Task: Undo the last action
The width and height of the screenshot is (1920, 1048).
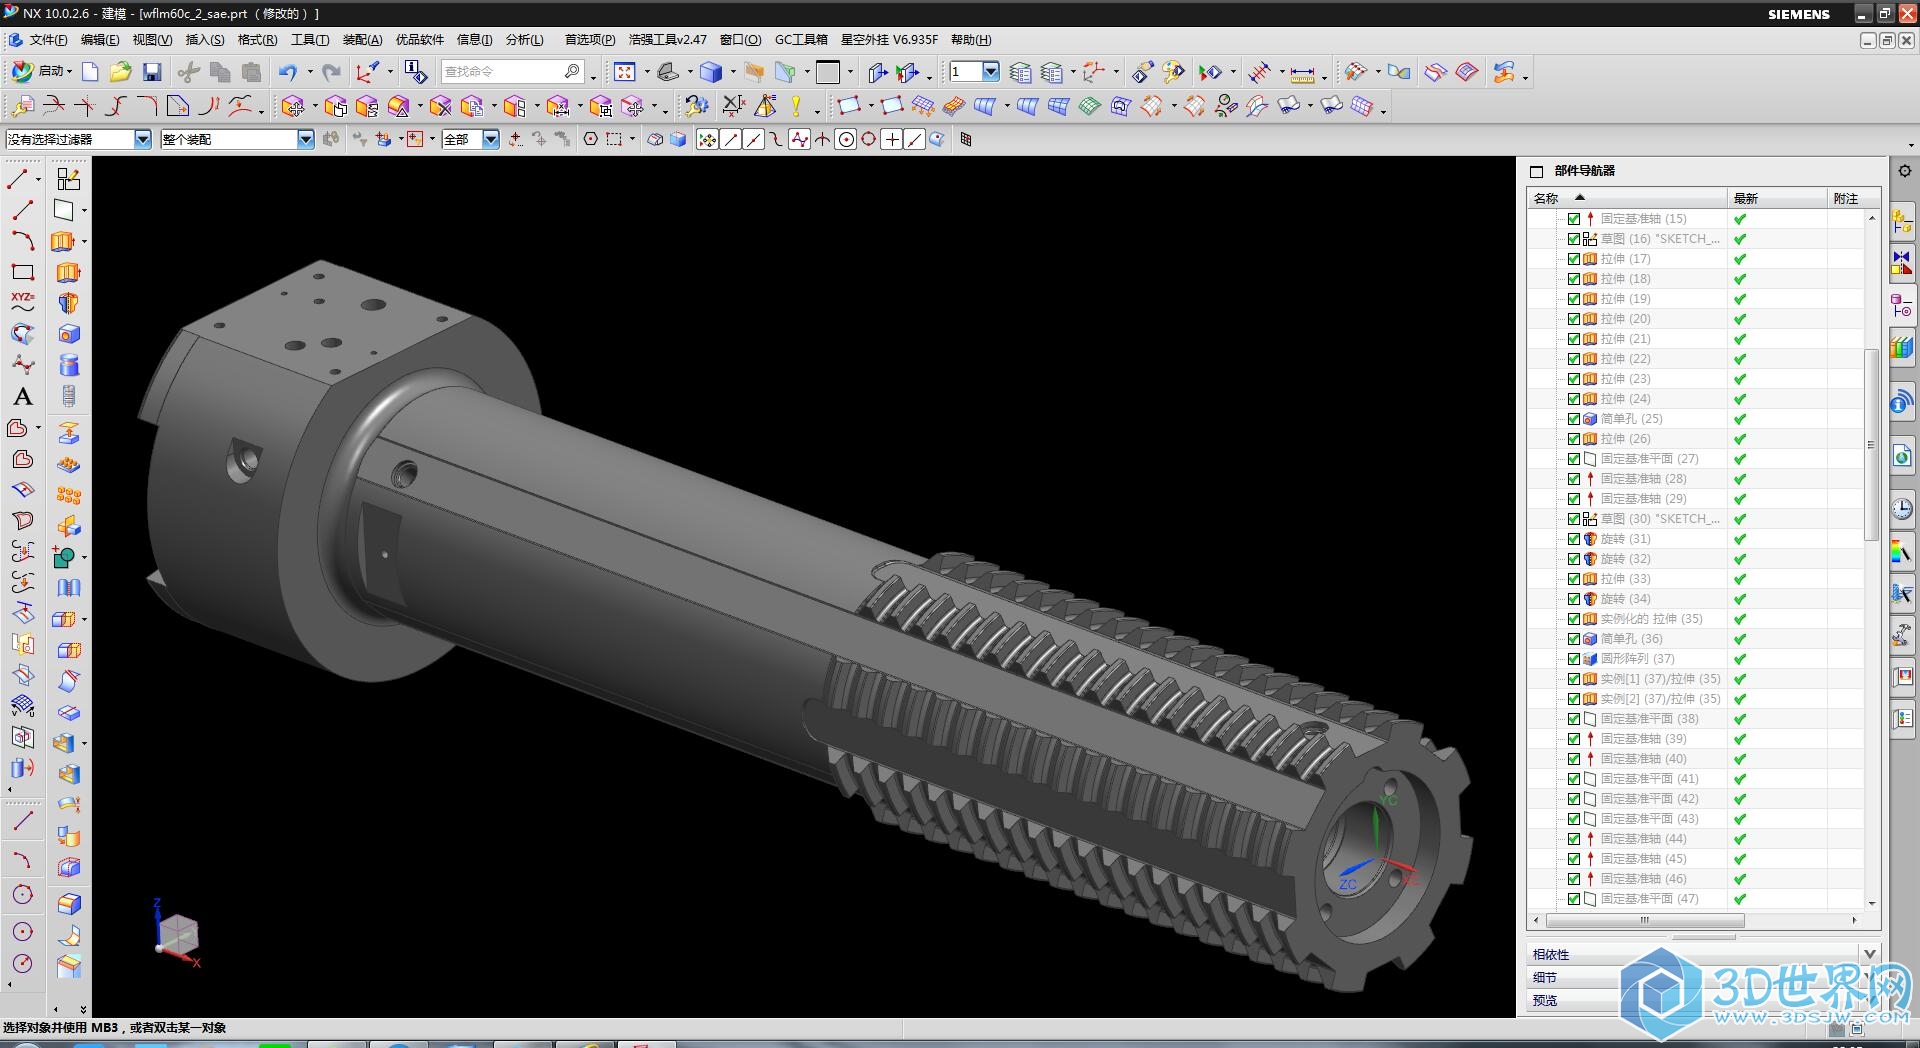Action: pyautogui.click(x=288, y=72)
